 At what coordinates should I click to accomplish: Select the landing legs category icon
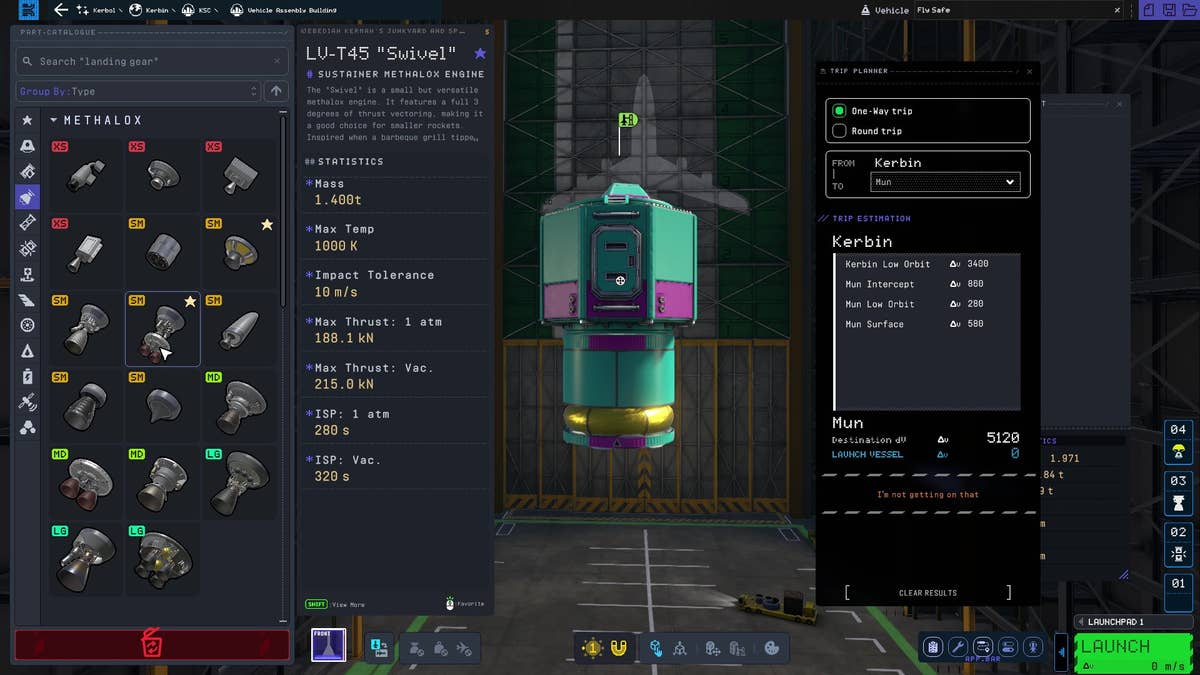click(x=27, y=274)
